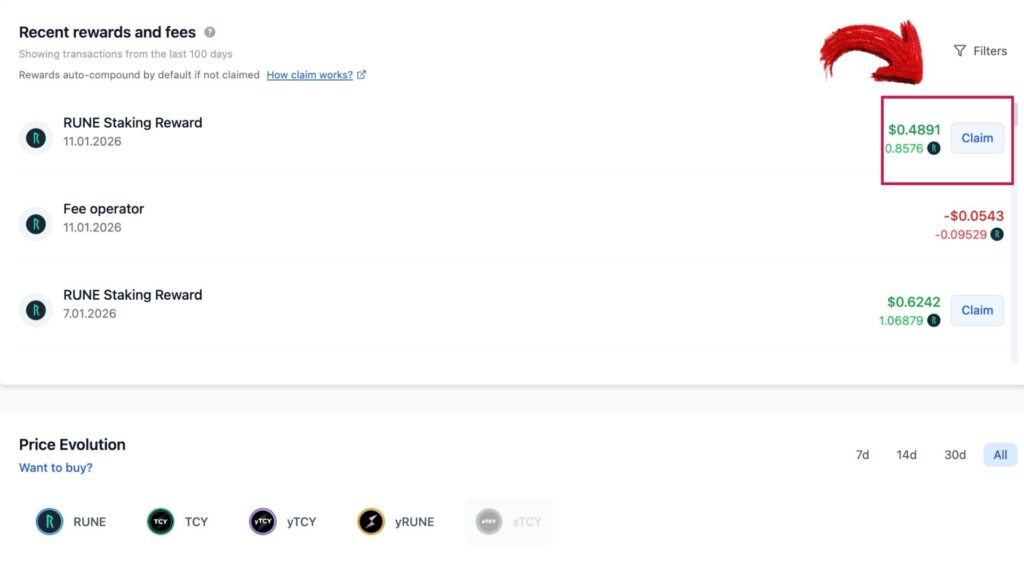Claim the $0.6242 RUNE staking reward
Image resolution: width=1024 pixels, height=576 pixels.
coord(977,310)
